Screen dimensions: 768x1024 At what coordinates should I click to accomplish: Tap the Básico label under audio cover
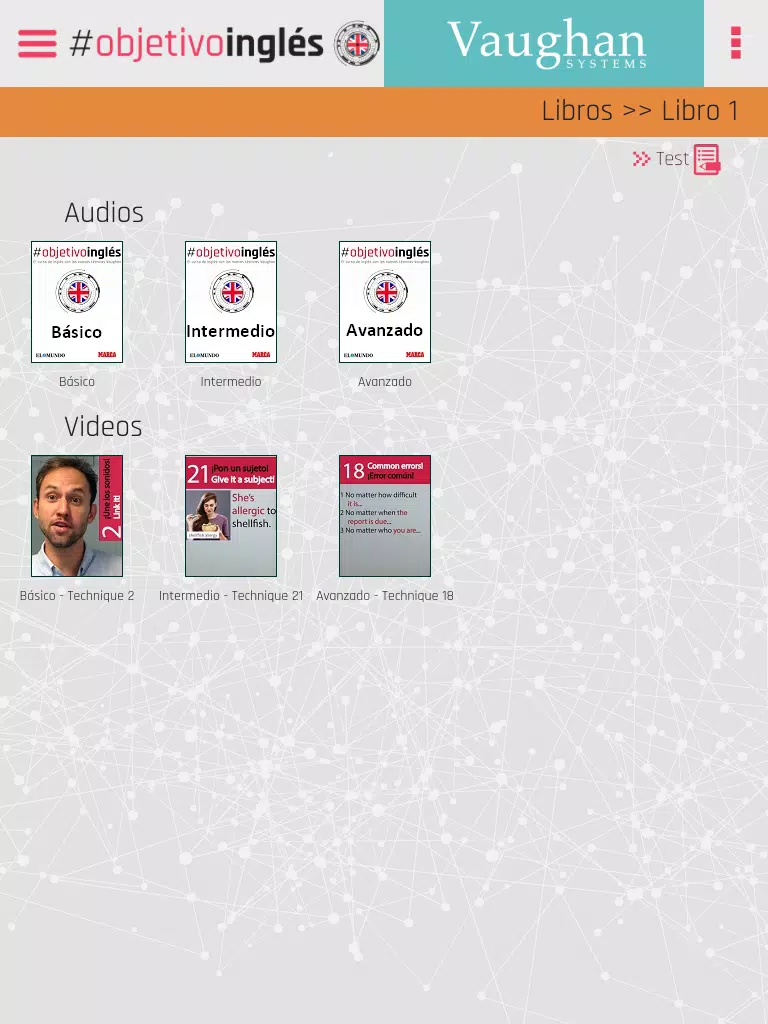pyautogui.click(x=77, y=381)
